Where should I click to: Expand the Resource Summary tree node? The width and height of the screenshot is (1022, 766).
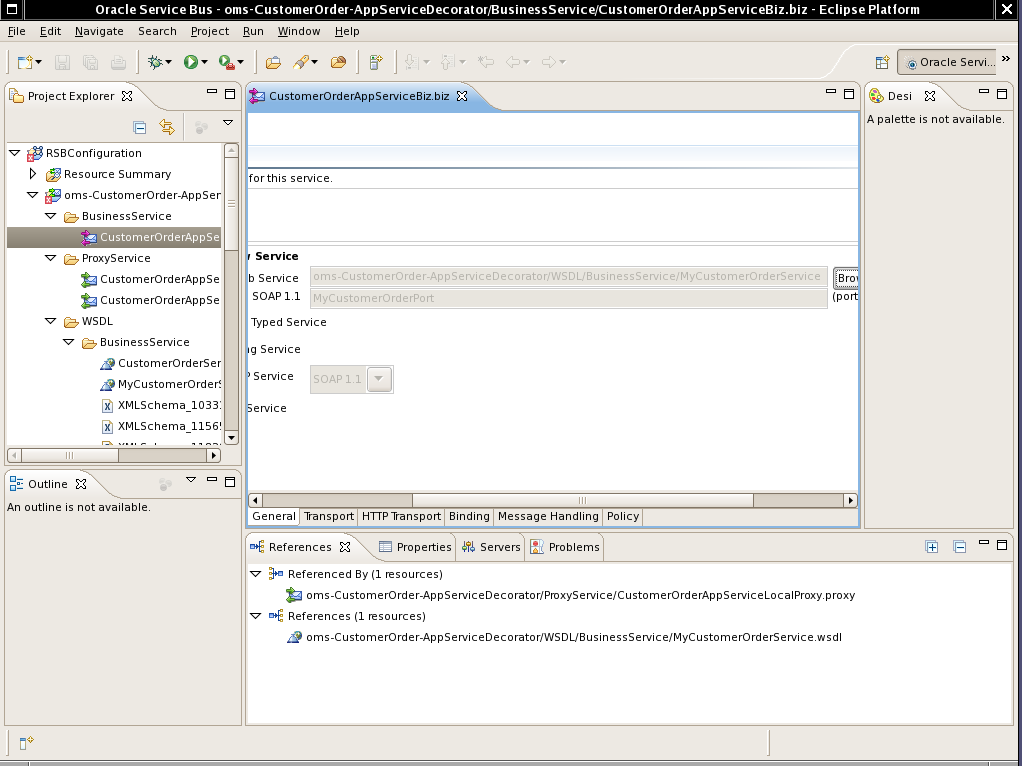click(32, 174)
